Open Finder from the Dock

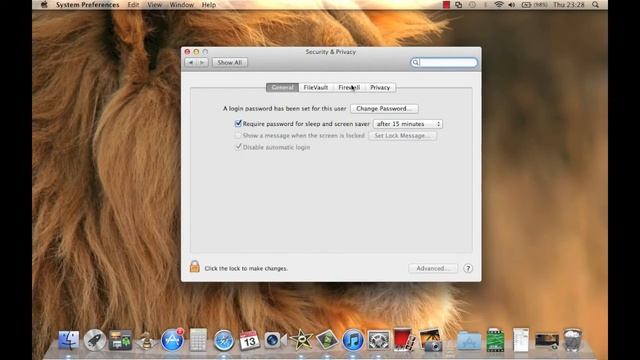[x=69, y=340]
